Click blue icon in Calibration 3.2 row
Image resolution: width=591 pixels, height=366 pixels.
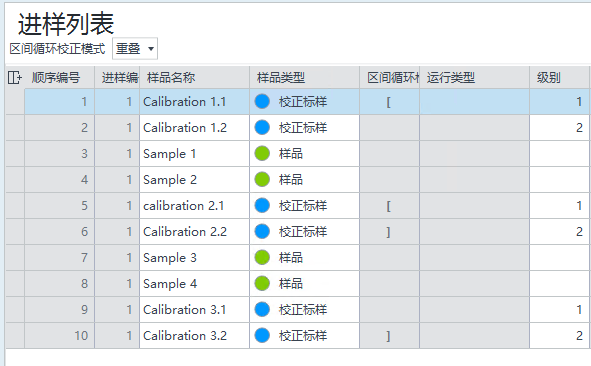[262, 335]
